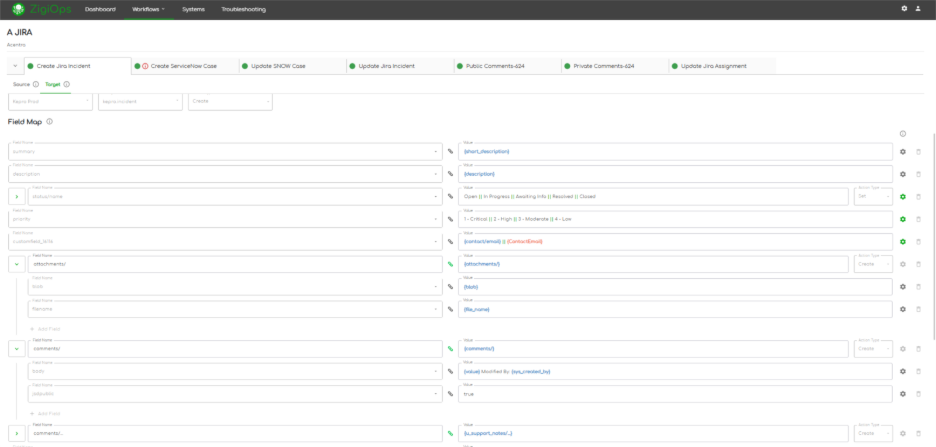The width and height of the screenshot is (936, 447).
Task: Click the ZigiOps logo
Action: (x=41, y=9)
